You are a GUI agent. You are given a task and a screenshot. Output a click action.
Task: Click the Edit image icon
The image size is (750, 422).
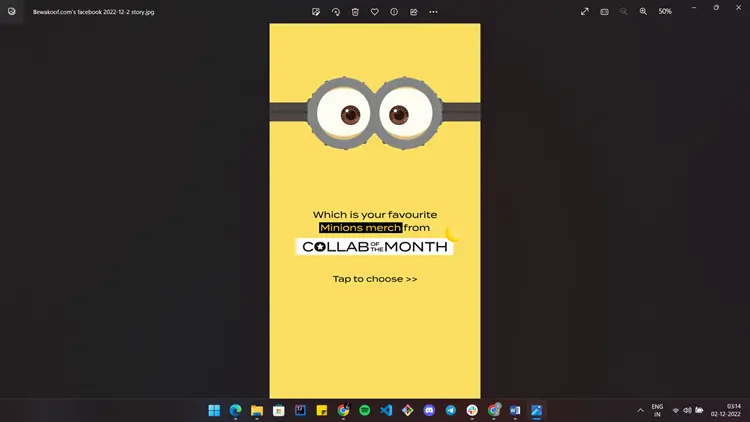click(316, 12)
